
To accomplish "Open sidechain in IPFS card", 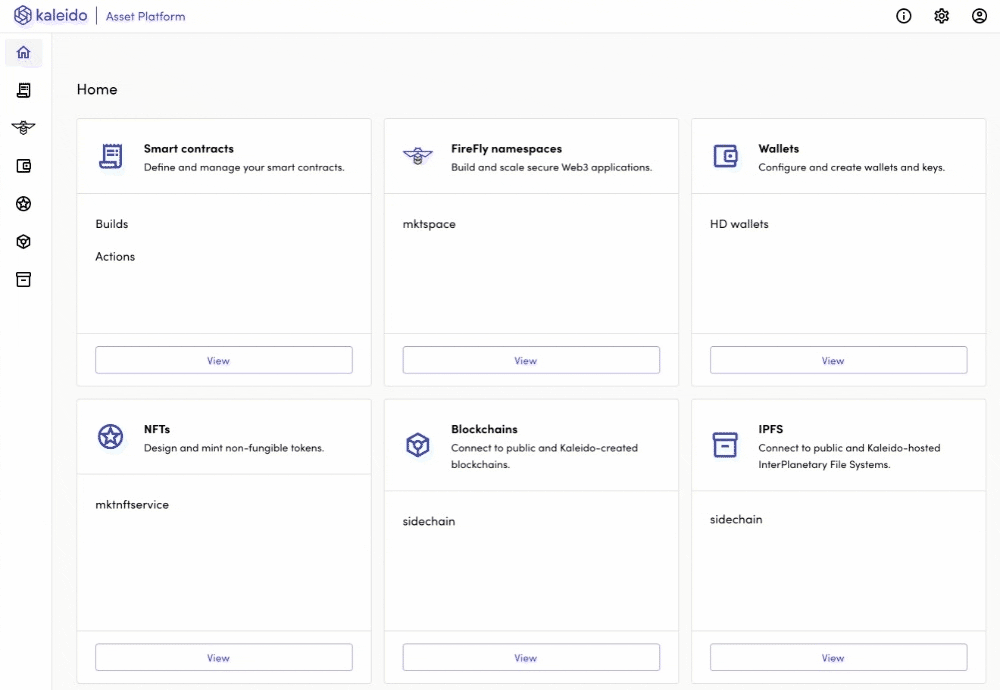I will click(x=736, y=519).
